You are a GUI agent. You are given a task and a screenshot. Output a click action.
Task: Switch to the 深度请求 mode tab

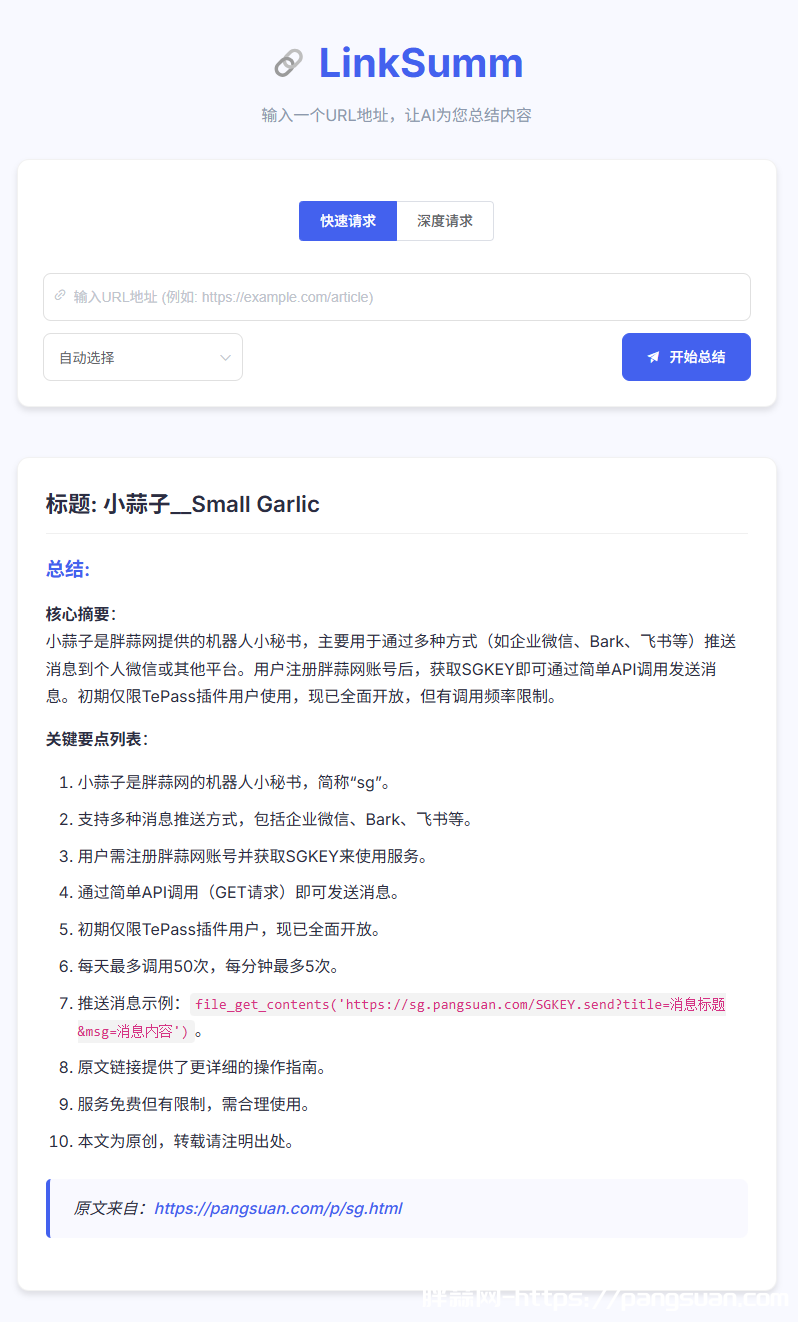tap(445, 221)
